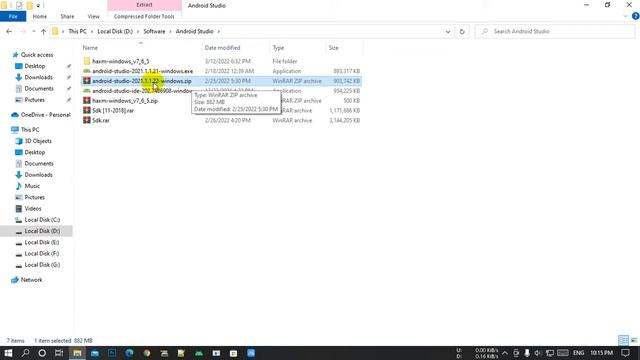Screen dimensions: 640x360
Task: Select the Compressed Folder Tools tab
Action: coord(144,16)
